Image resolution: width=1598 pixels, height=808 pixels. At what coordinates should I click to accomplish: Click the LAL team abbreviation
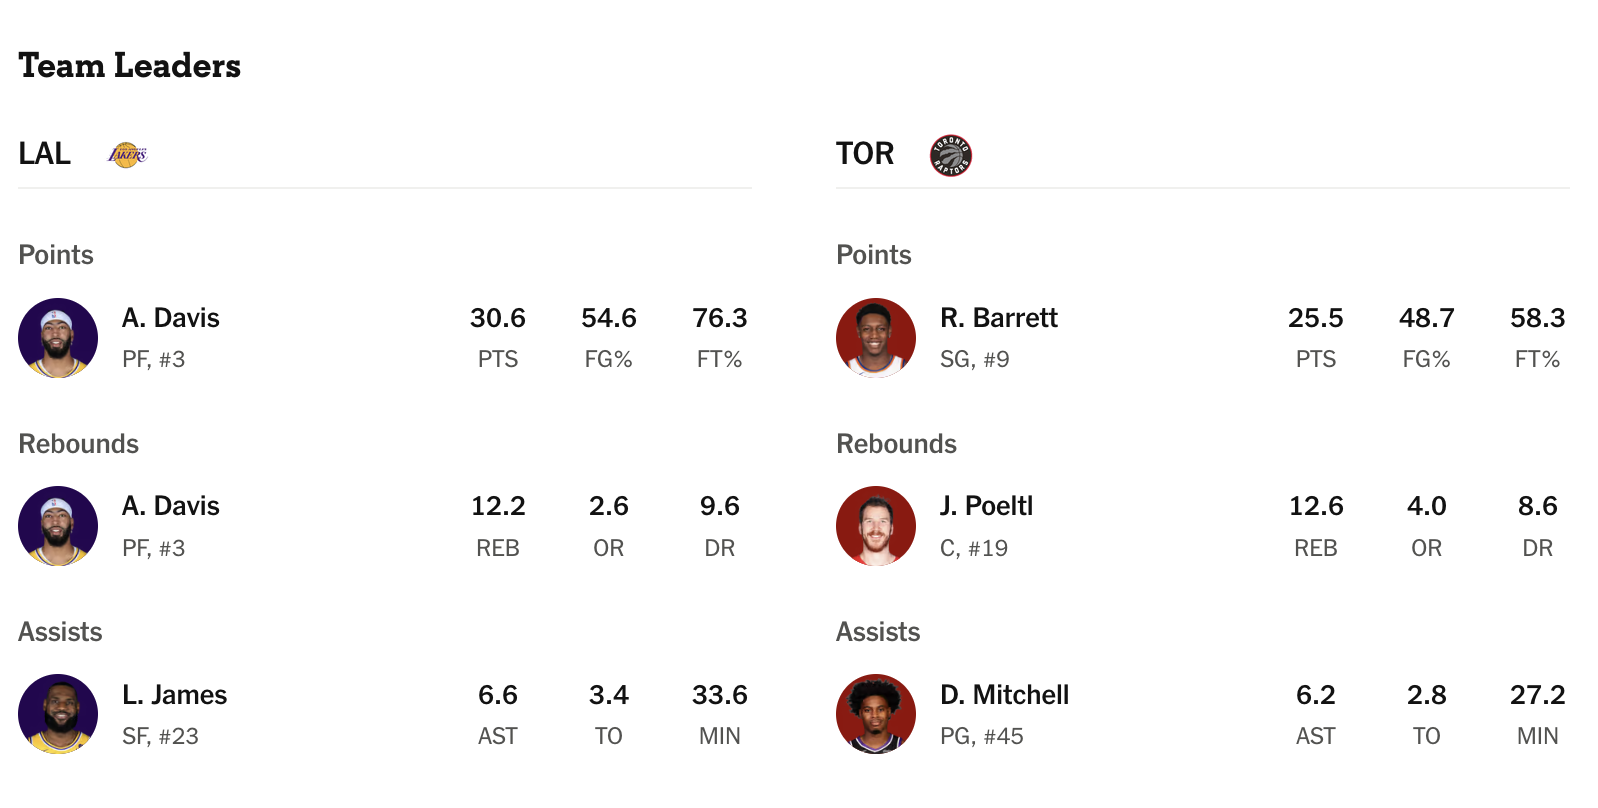[x=45, y=154]
